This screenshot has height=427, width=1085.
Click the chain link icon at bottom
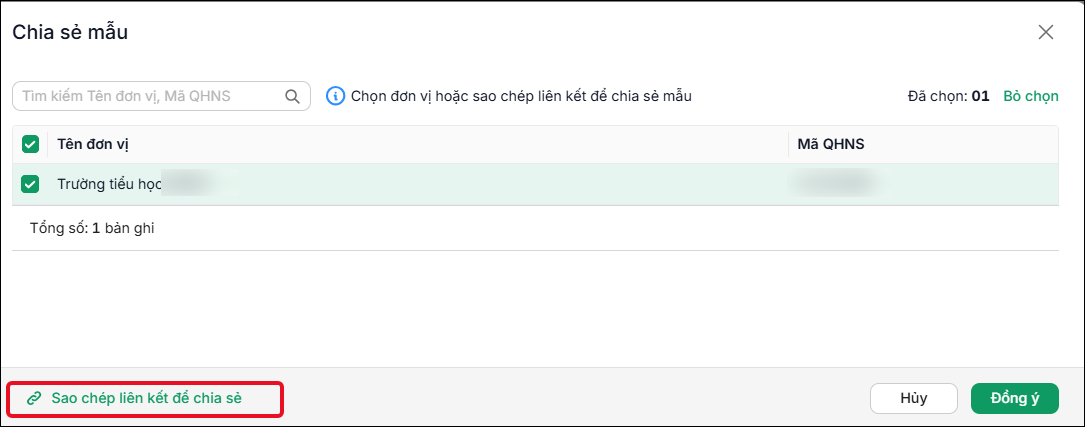coord(33,398)
